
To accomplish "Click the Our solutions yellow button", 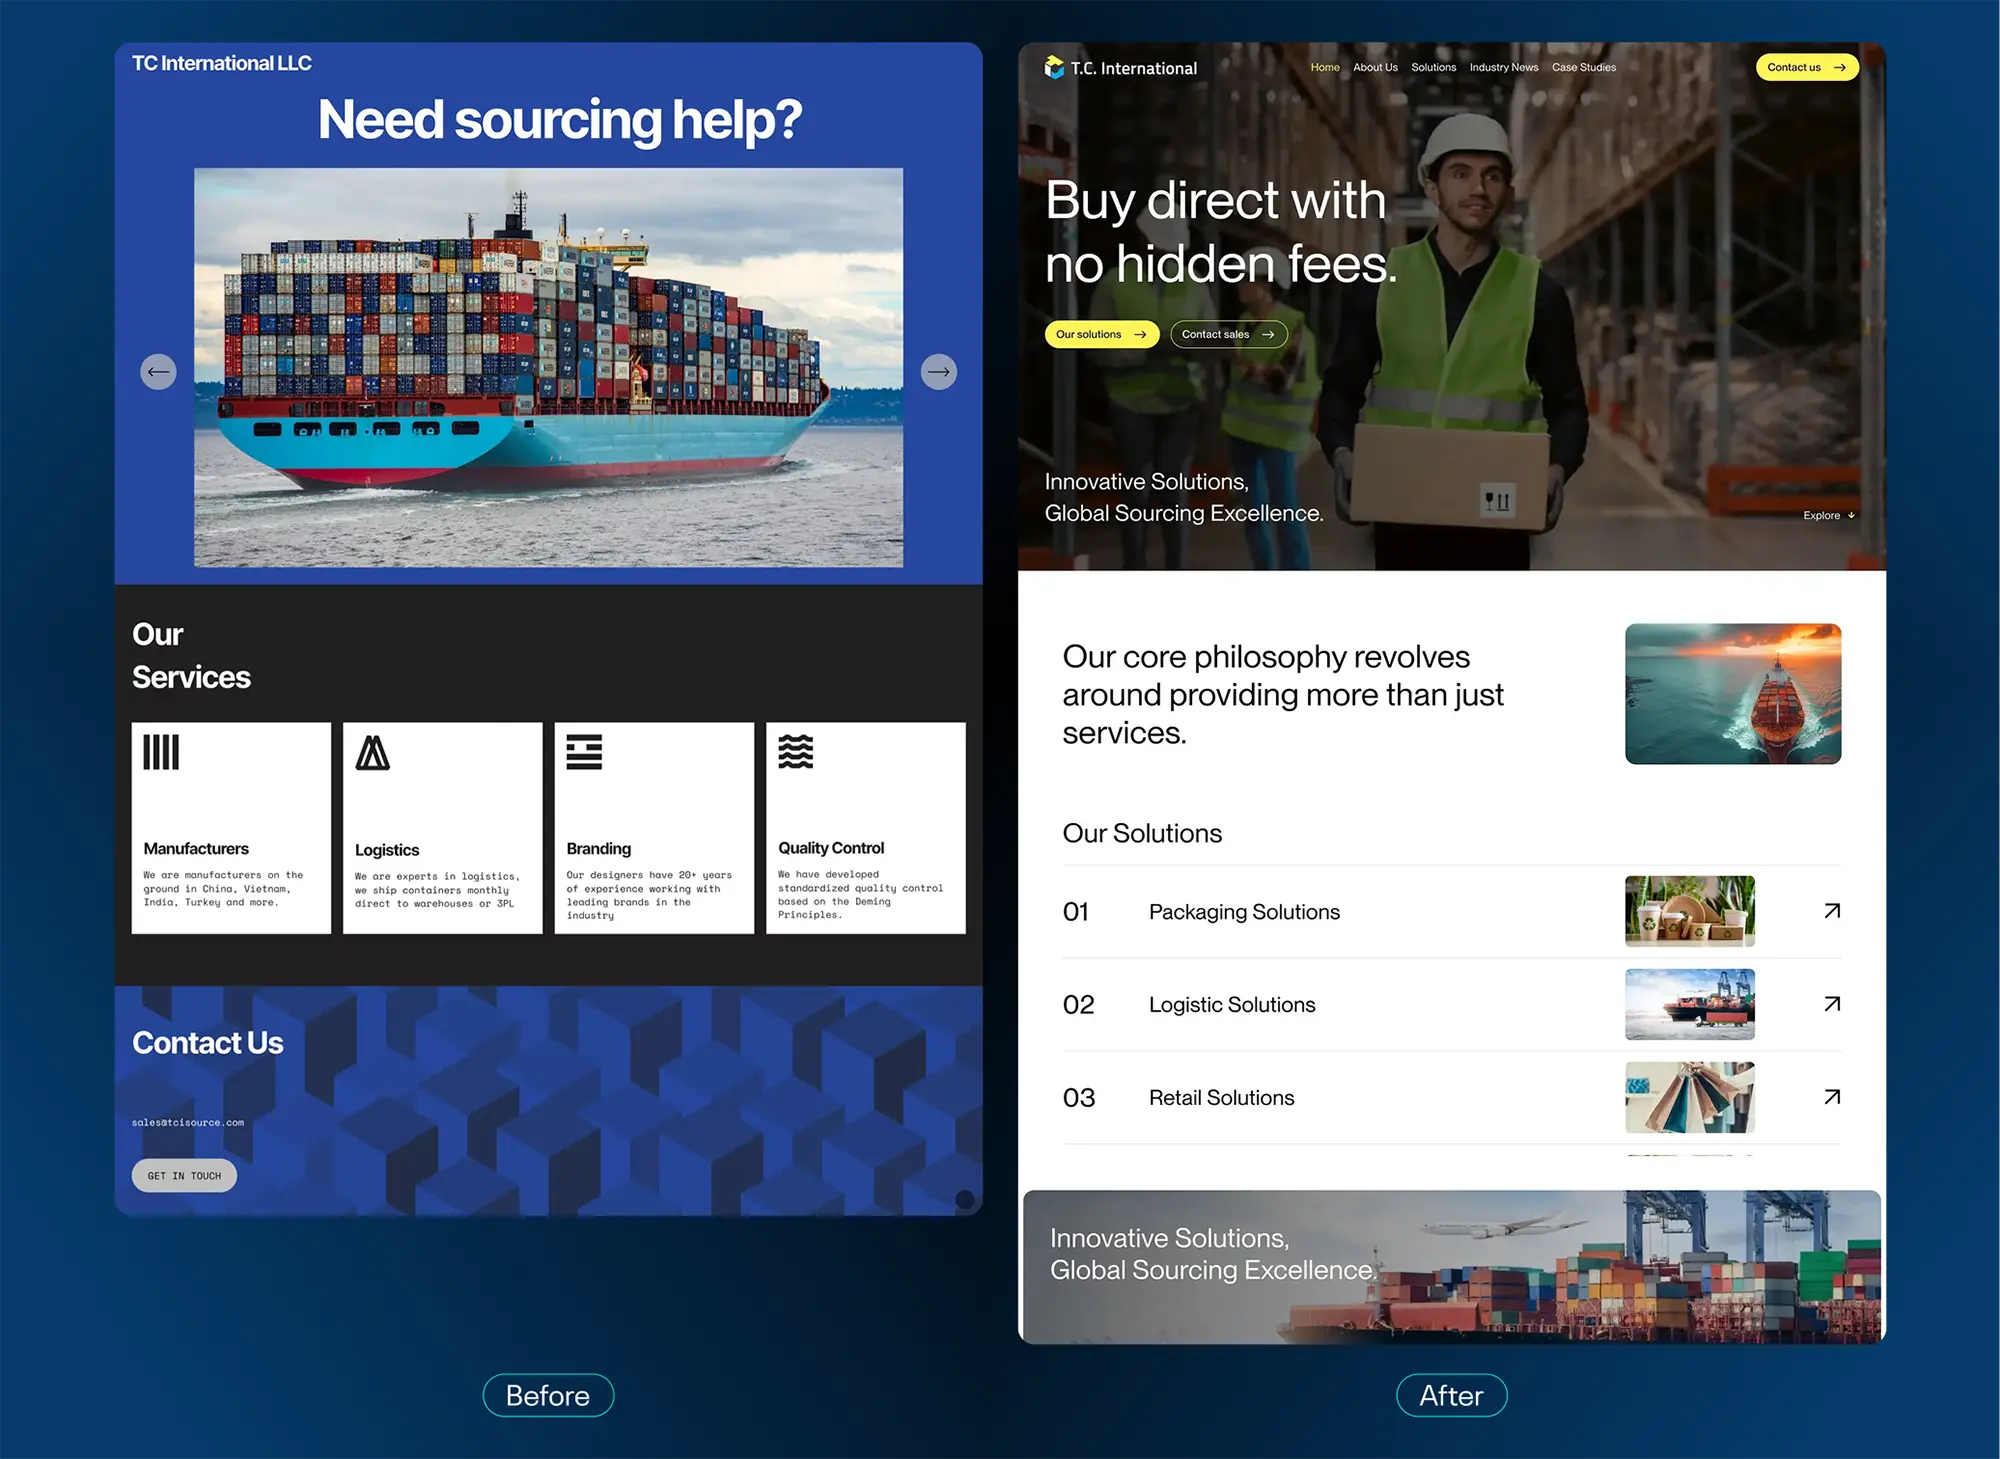I will coord(1101,334).
